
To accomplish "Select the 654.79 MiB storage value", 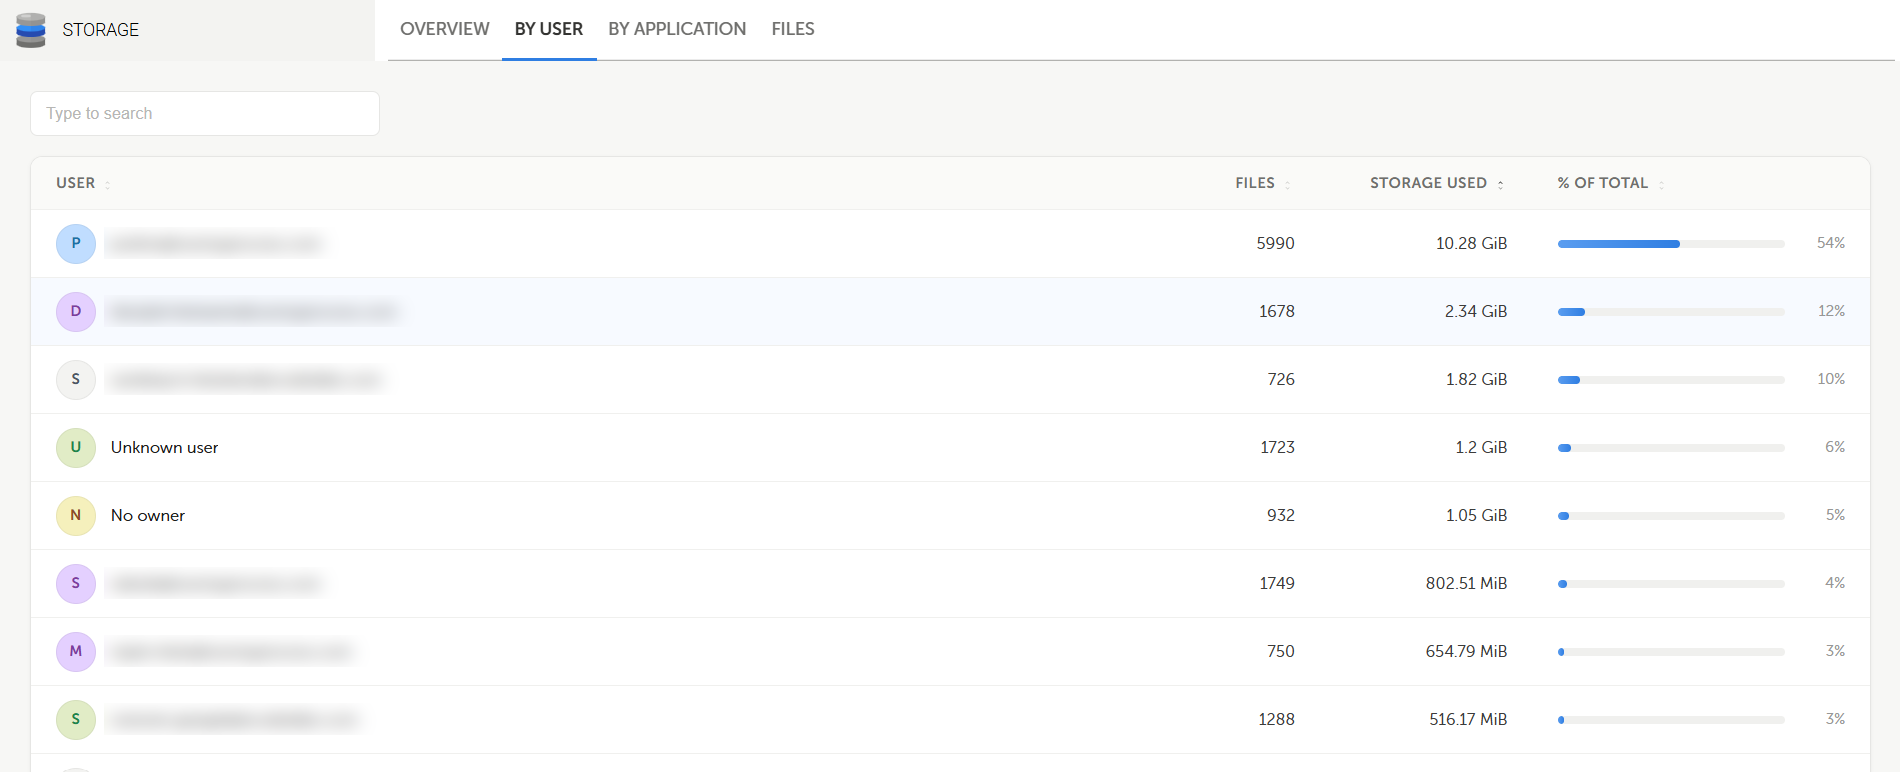I will 1466,652.
